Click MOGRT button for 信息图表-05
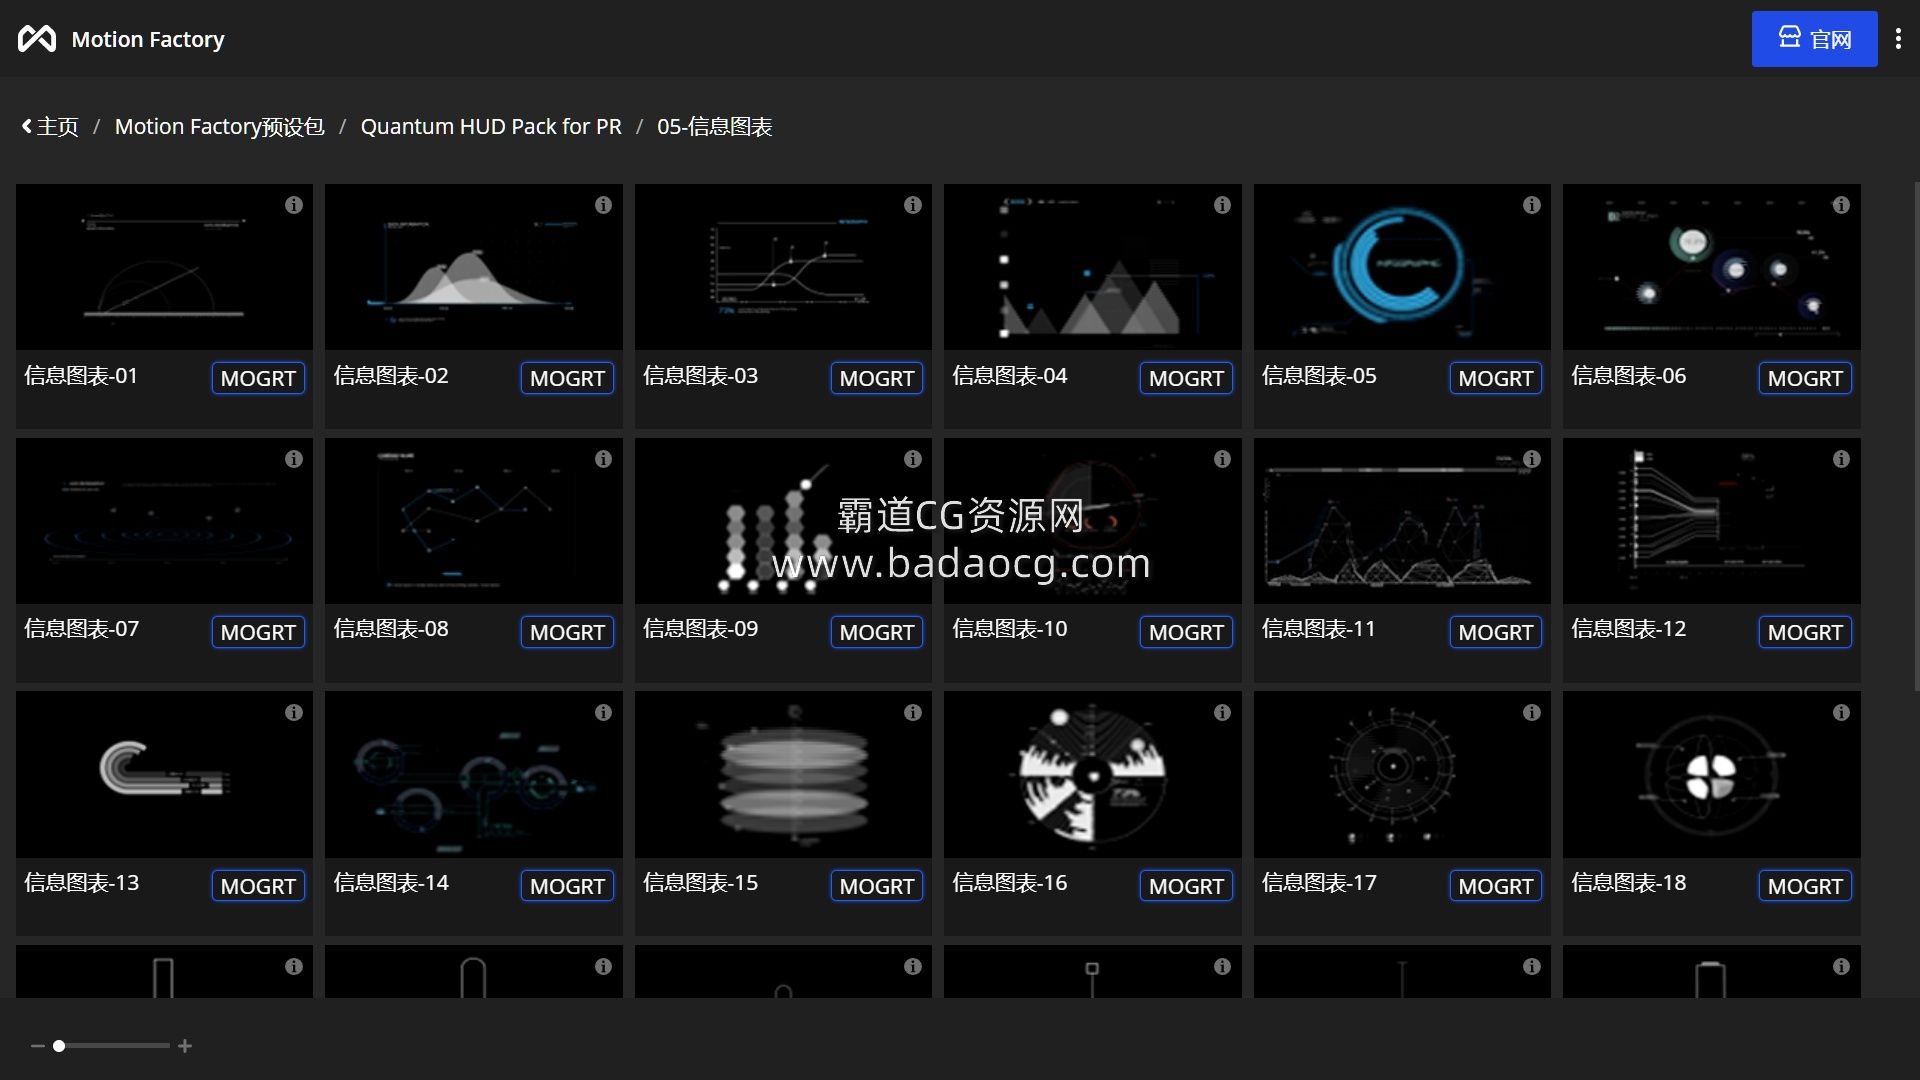 coord(1496,378)
